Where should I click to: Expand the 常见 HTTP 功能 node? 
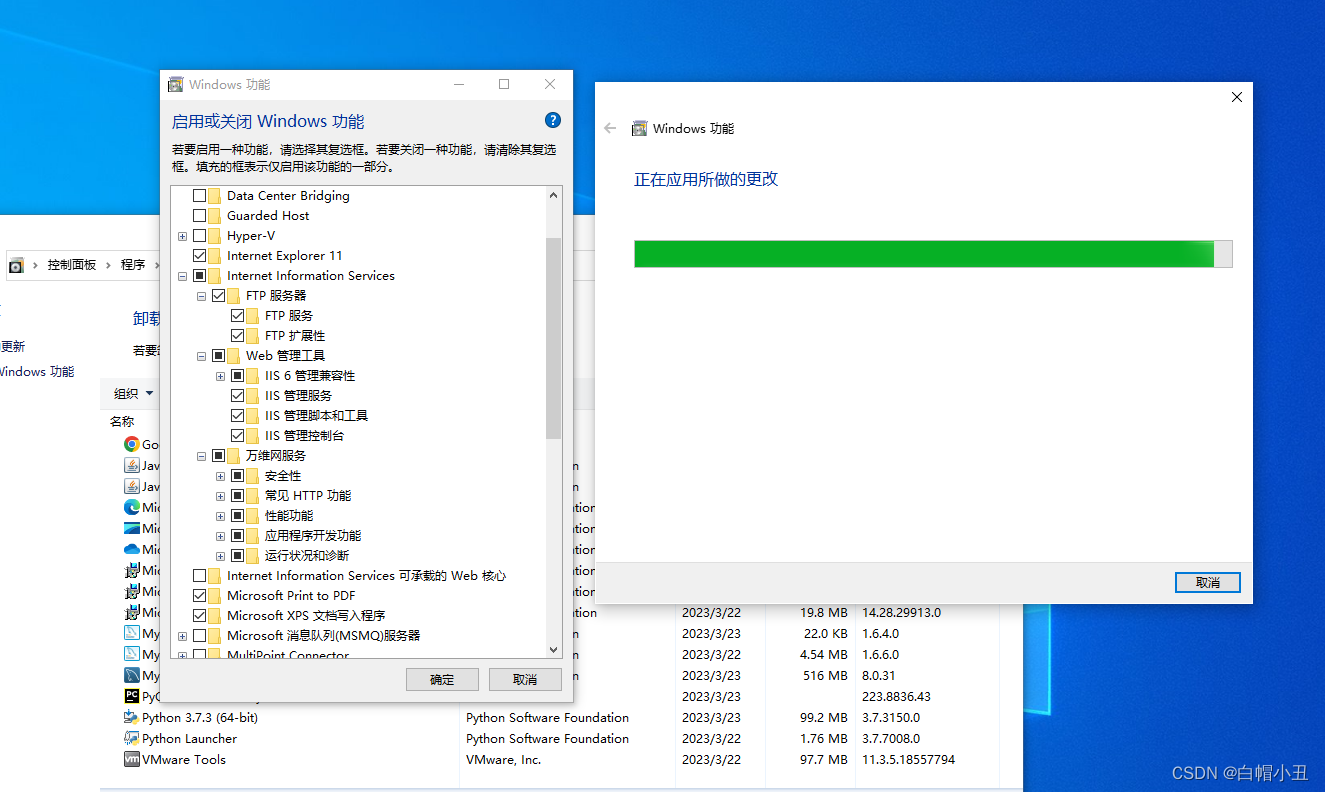220,496
